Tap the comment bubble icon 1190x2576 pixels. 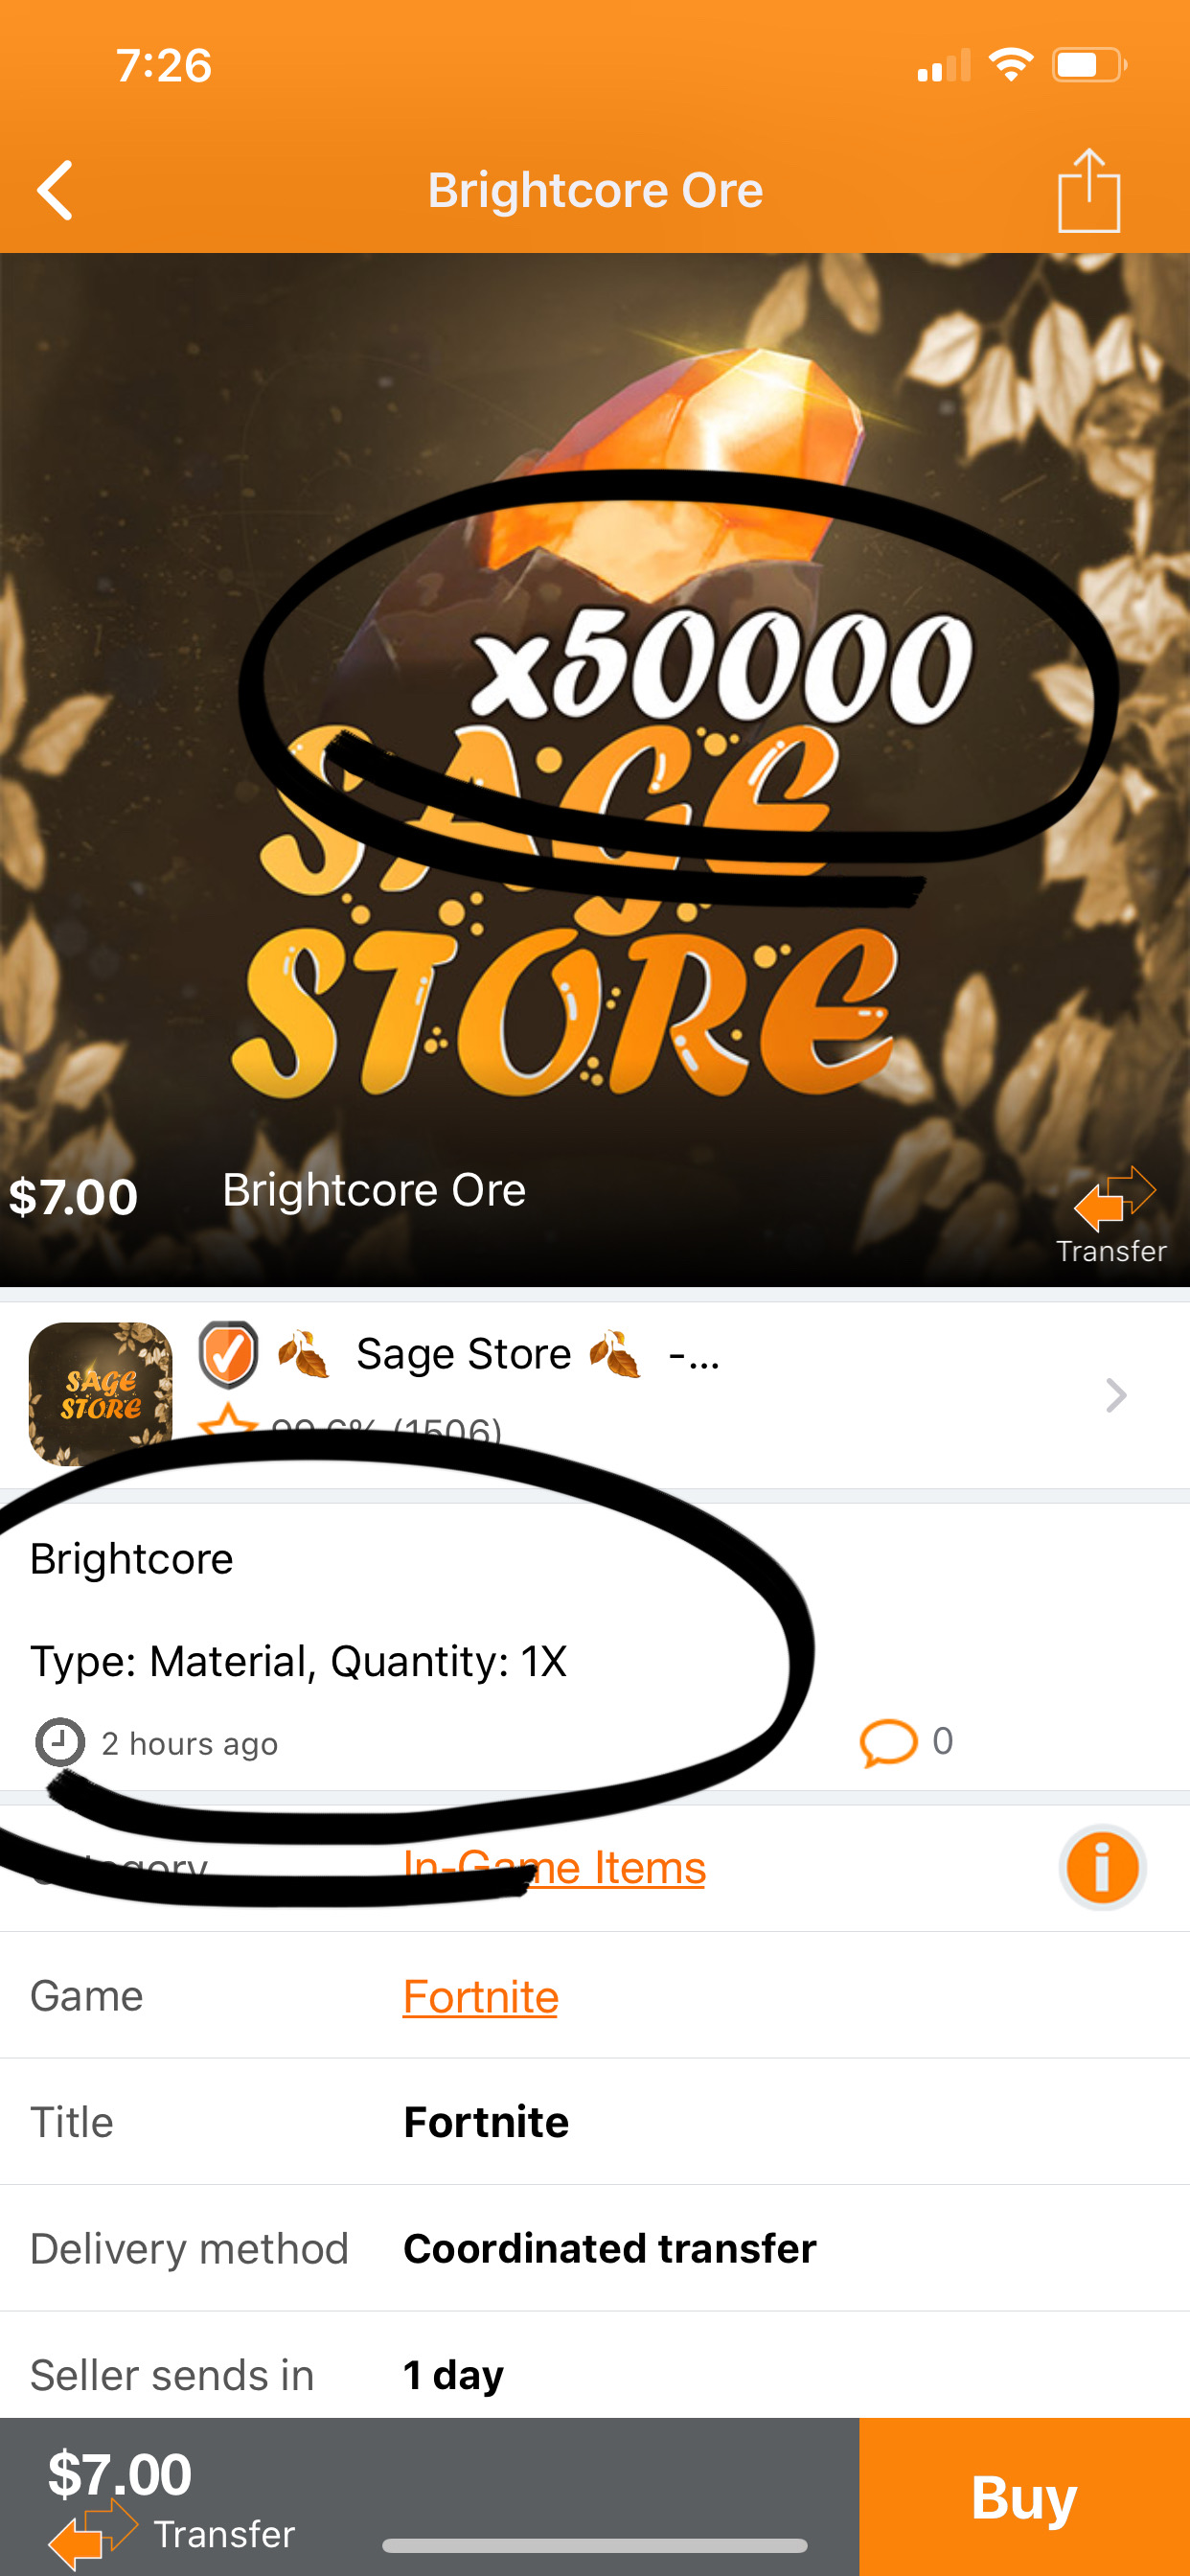tap(888, 1743)
